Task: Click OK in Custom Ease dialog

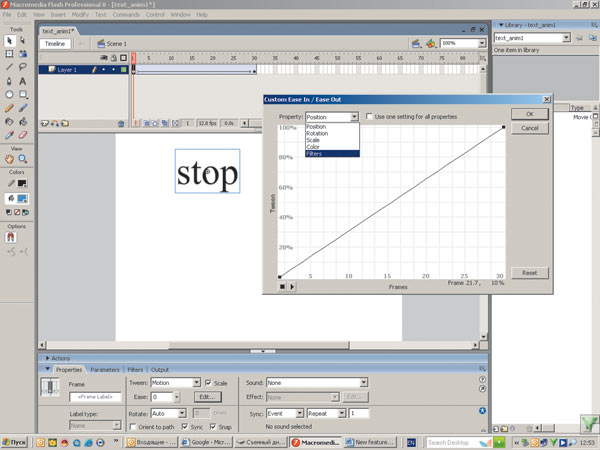Action: point(530,114)
